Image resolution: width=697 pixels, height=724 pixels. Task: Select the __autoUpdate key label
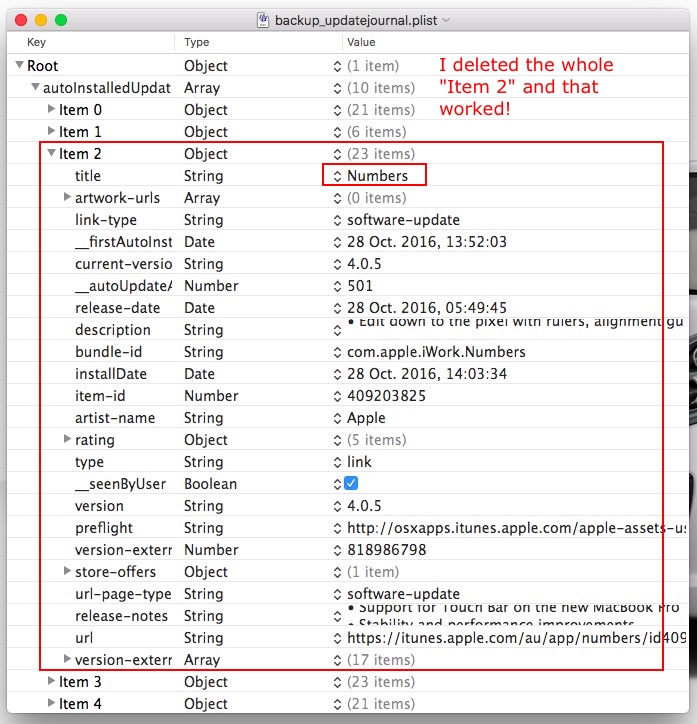pyautogui.click(x=124, y=286)
